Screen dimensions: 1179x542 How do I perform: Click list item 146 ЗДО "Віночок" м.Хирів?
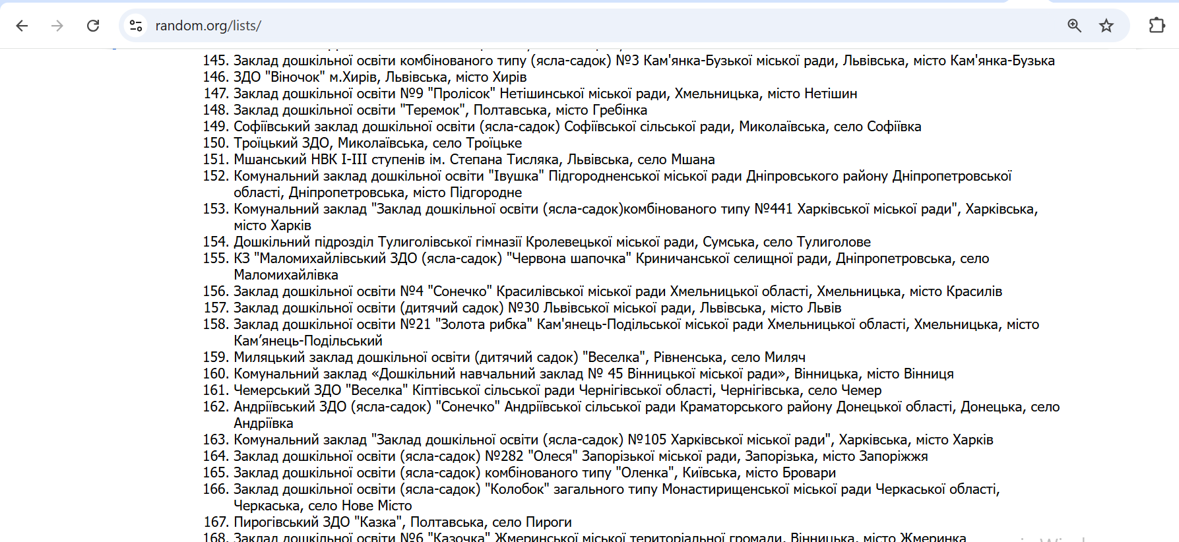[x=380, y=77]
